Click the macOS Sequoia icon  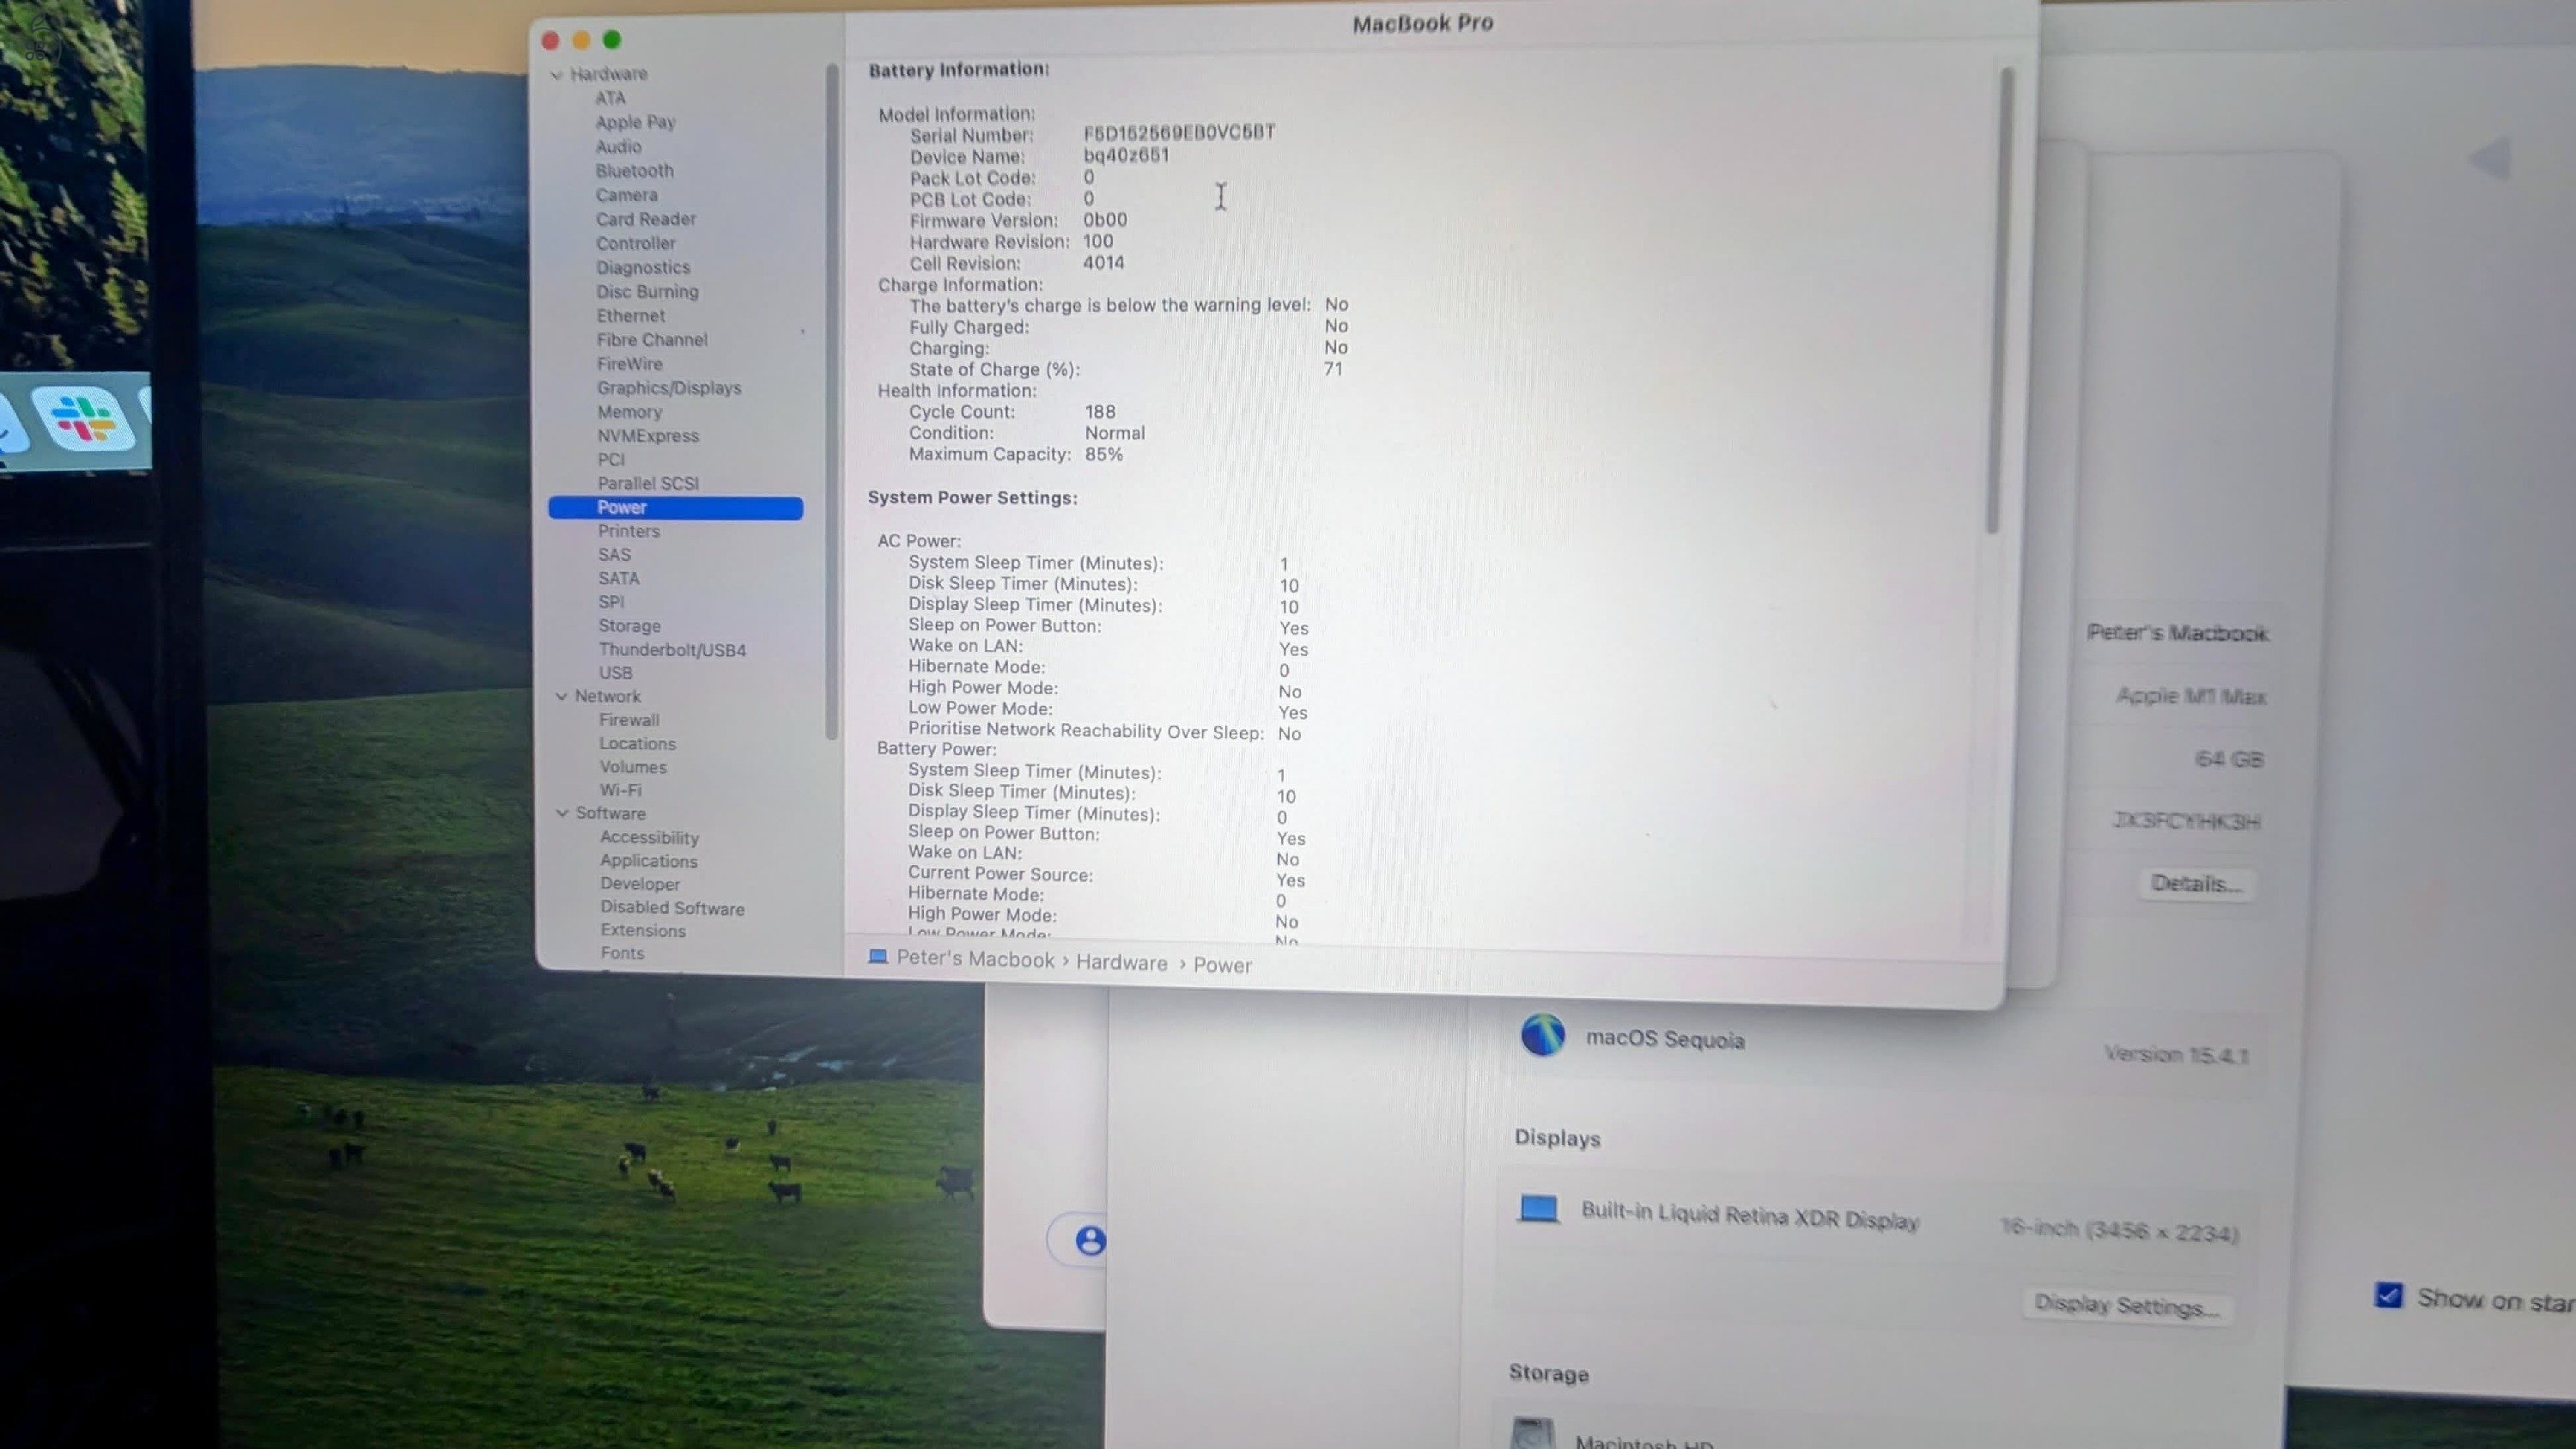(x=1542, y=1035)
